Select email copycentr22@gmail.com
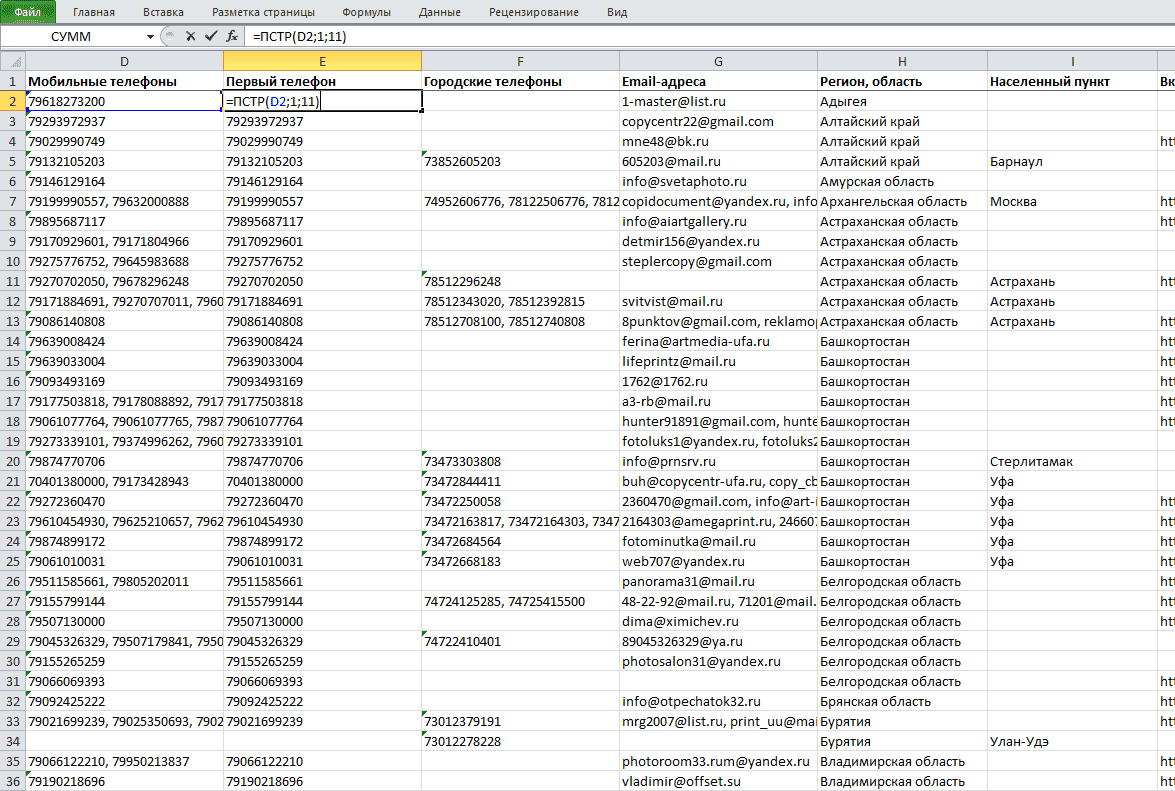 (x=718, y=121)
